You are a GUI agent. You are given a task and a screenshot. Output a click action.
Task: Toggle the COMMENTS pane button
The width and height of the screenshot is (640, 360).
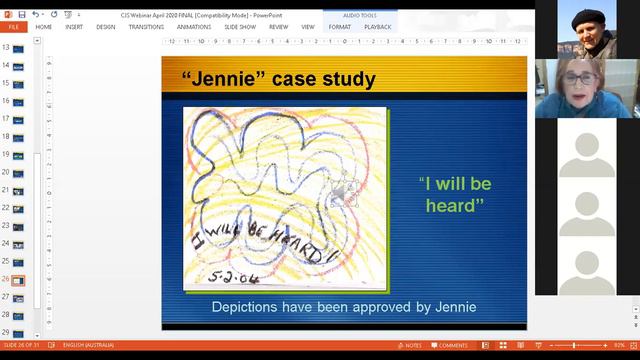point(450,345)
